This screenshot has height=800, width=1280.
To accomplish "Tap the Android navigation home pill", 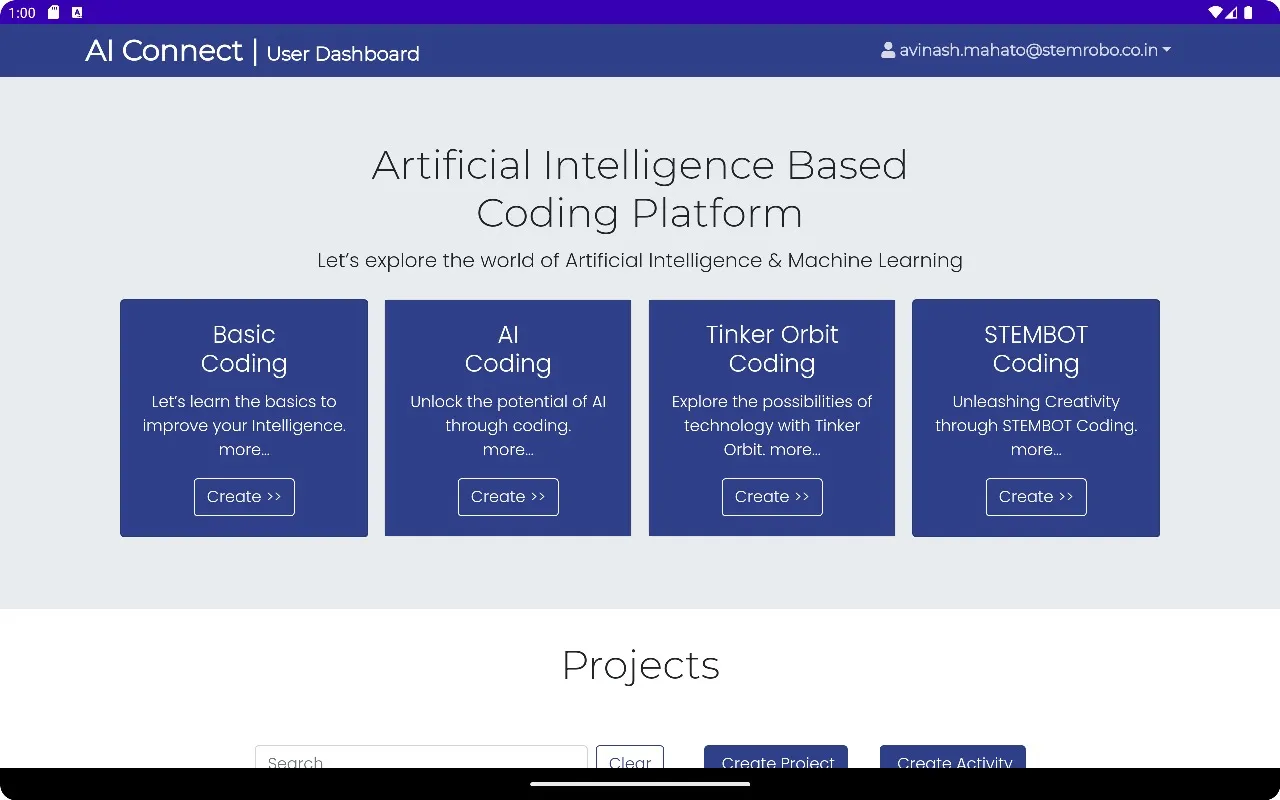I will [x=640, y=784].
